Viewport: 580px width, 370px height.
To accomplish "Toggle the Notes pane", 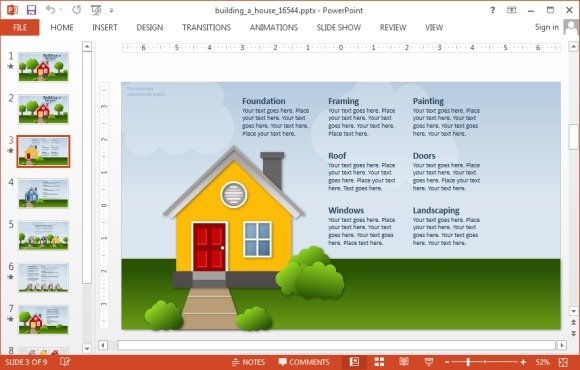I will click(x=248, y=362).
